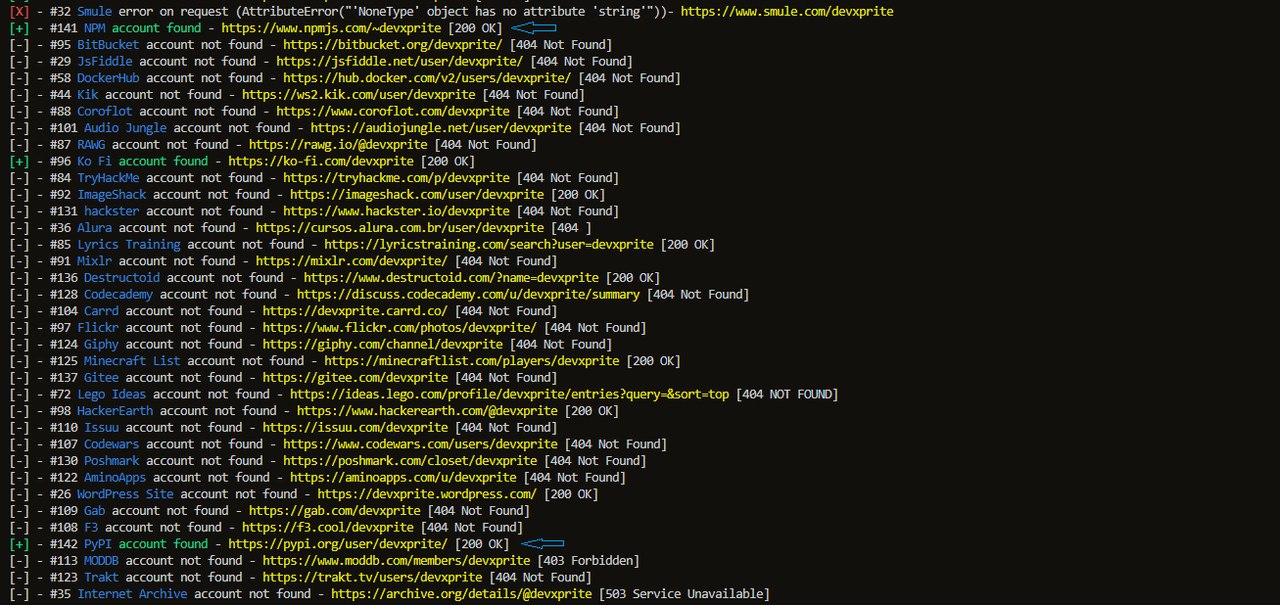The height and width of the screenshot is (605, 1280).
Task: Click the '[404 NOT FOUND]' Lego status
Action: coord(787,395)
